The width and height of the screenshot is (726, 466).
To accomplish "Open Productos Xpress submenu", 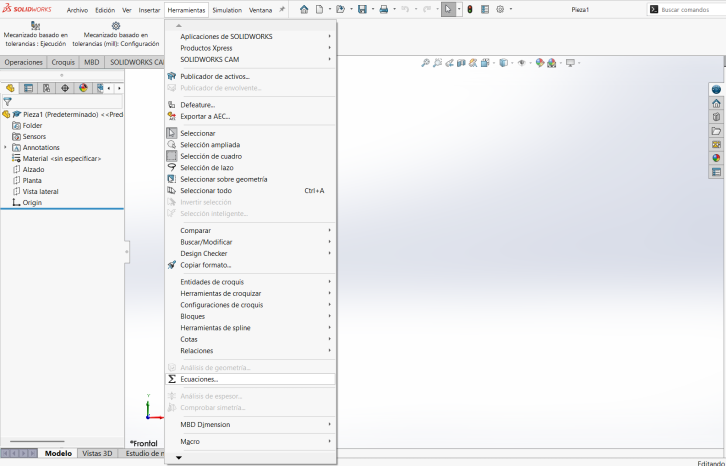I will (x=250, y=48).
